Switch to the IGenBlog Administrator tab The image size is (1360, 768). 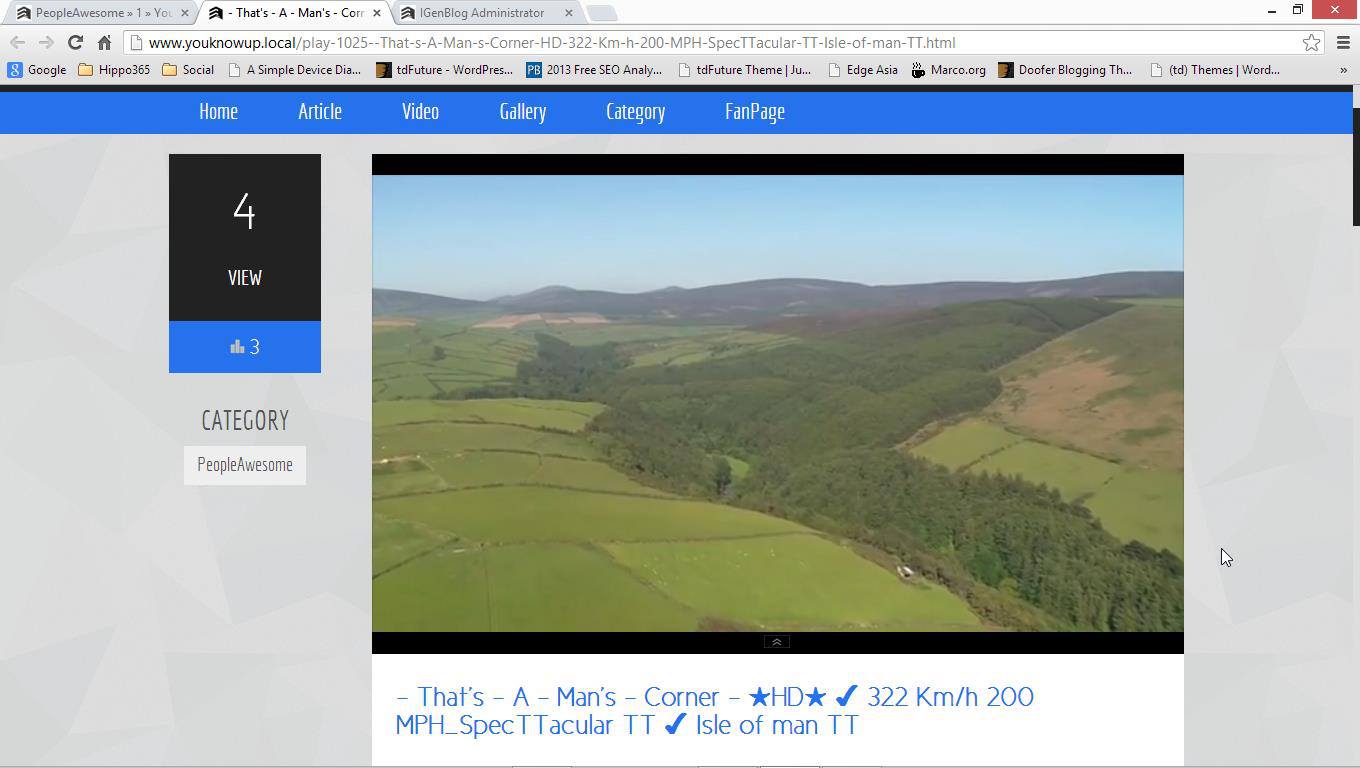pos(484,13)
